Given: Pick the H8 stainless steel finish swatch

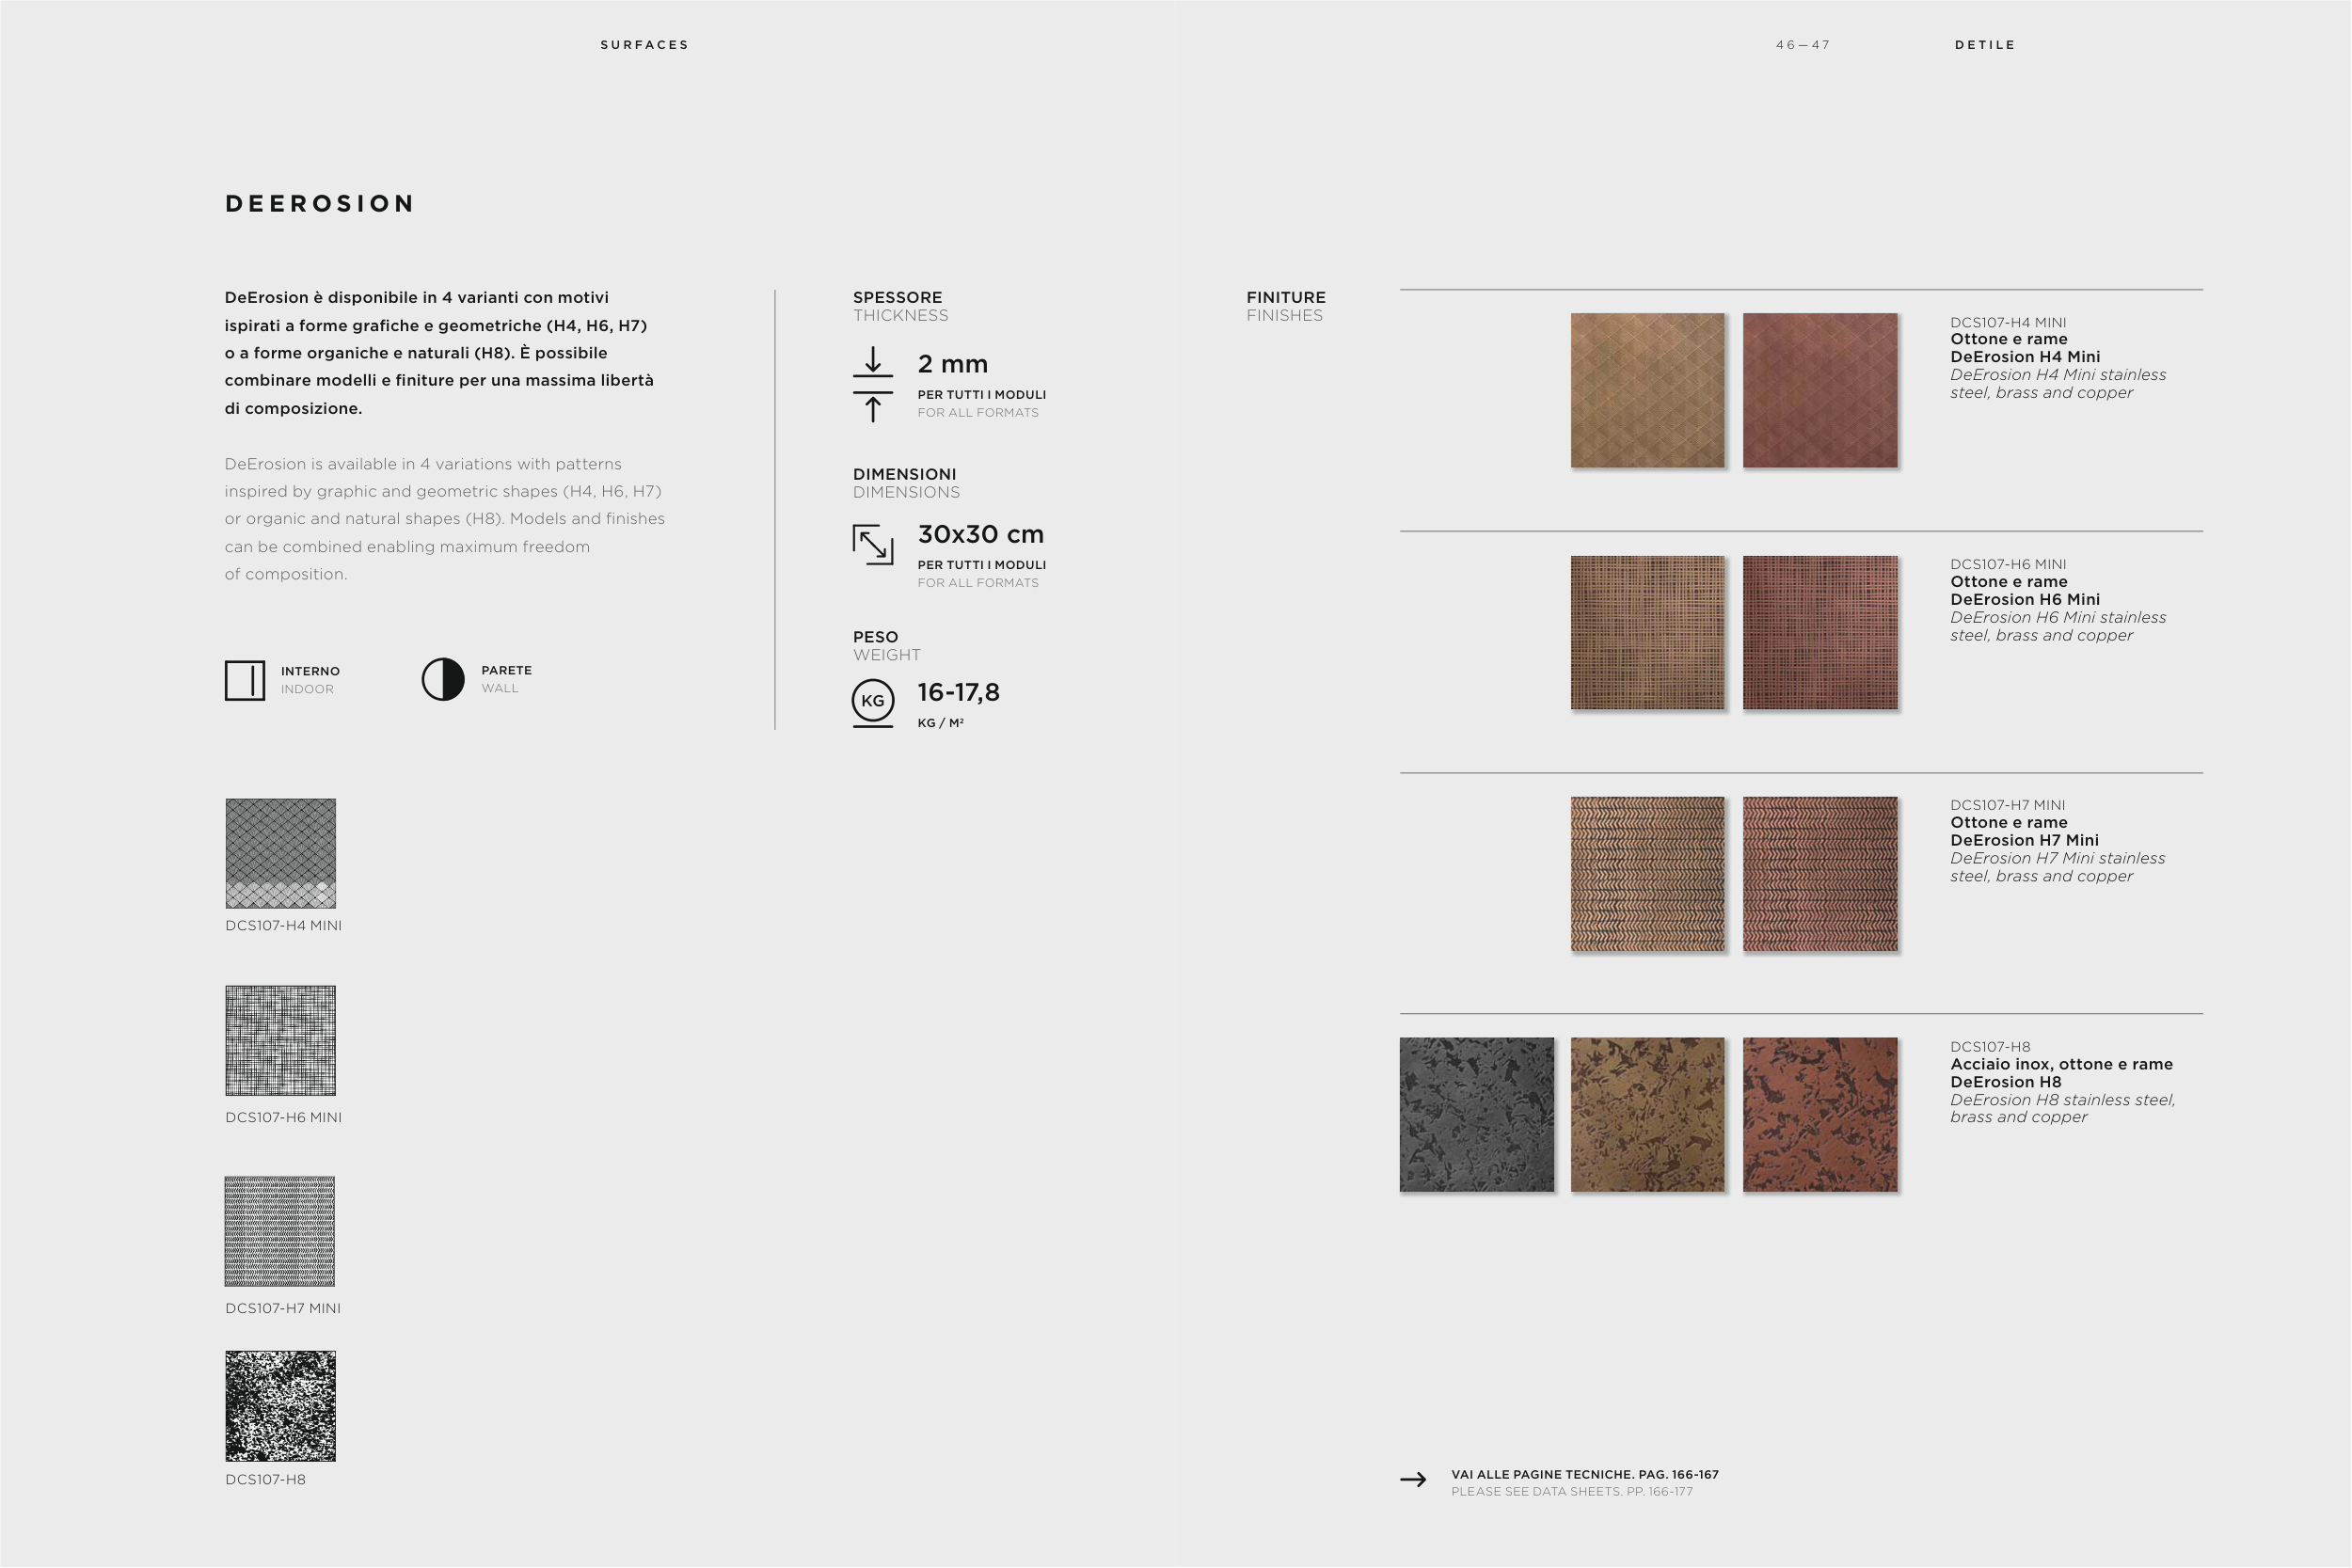Looking at the screenshot, I should (1476, 1114).
